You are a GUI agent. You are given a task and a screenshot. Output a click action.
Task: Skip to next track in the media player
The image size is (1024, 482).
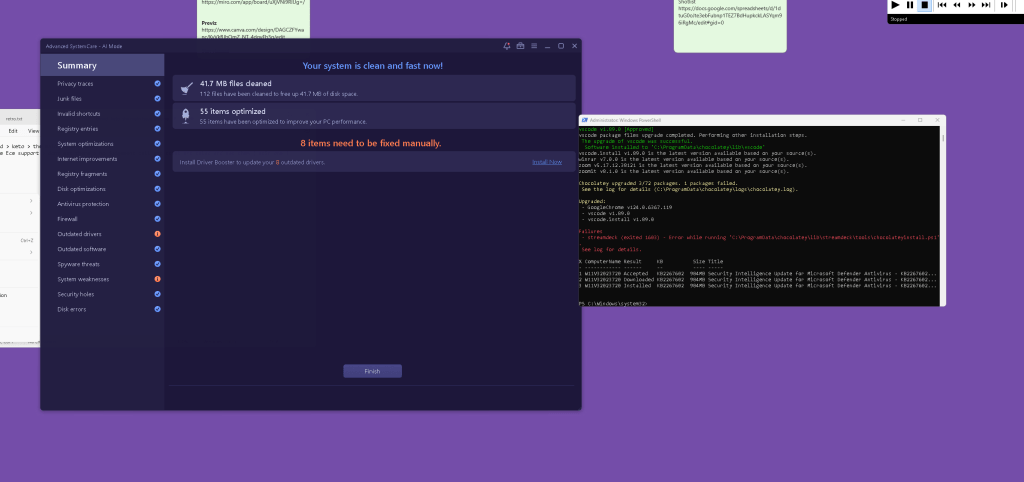point(986,5)
